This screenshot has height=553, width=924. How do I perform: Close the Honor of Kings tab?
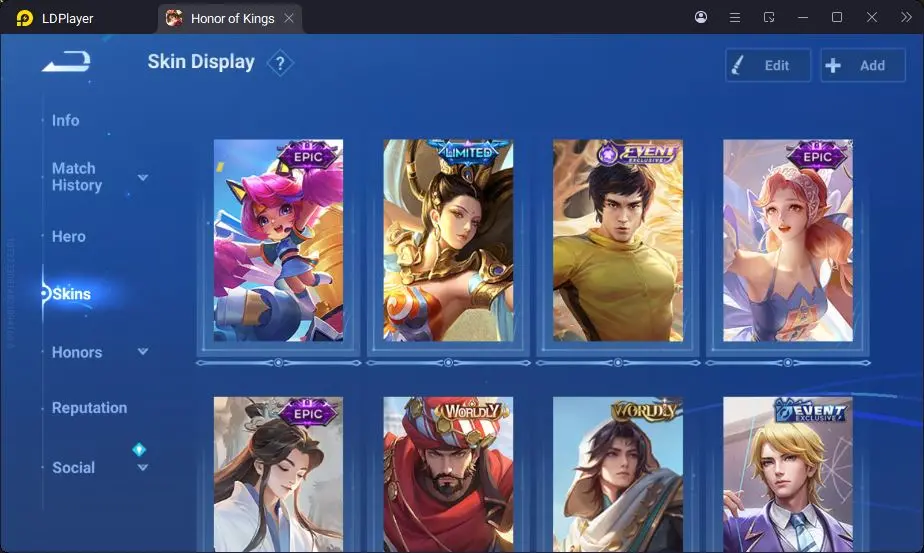pos(289,18)
